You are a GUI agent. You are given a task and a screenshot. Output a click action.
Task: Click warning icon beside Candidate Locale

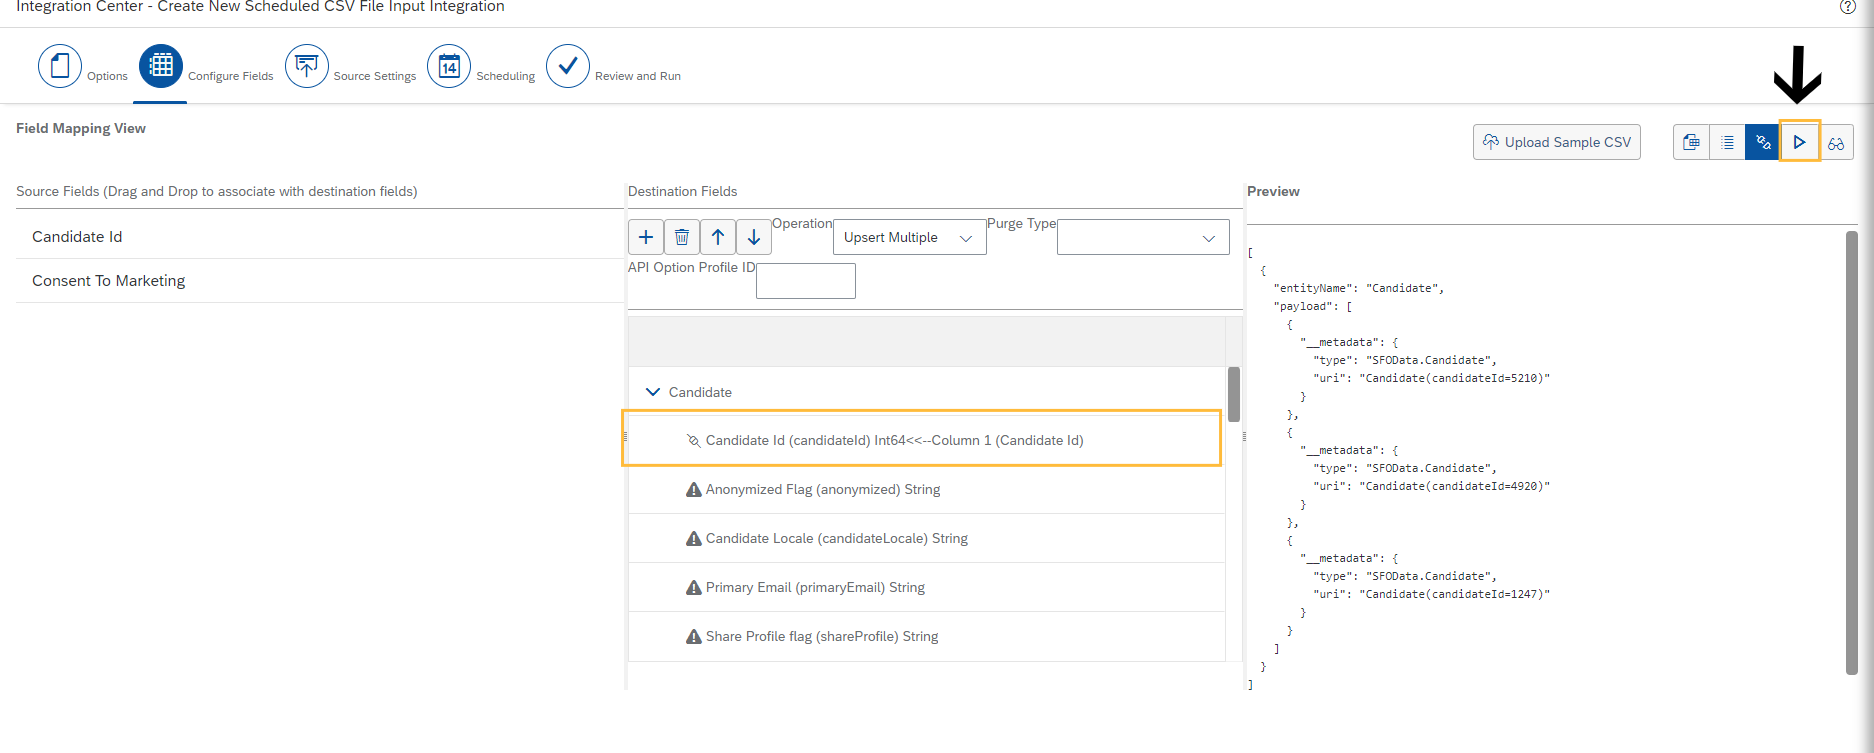(693, 538)
